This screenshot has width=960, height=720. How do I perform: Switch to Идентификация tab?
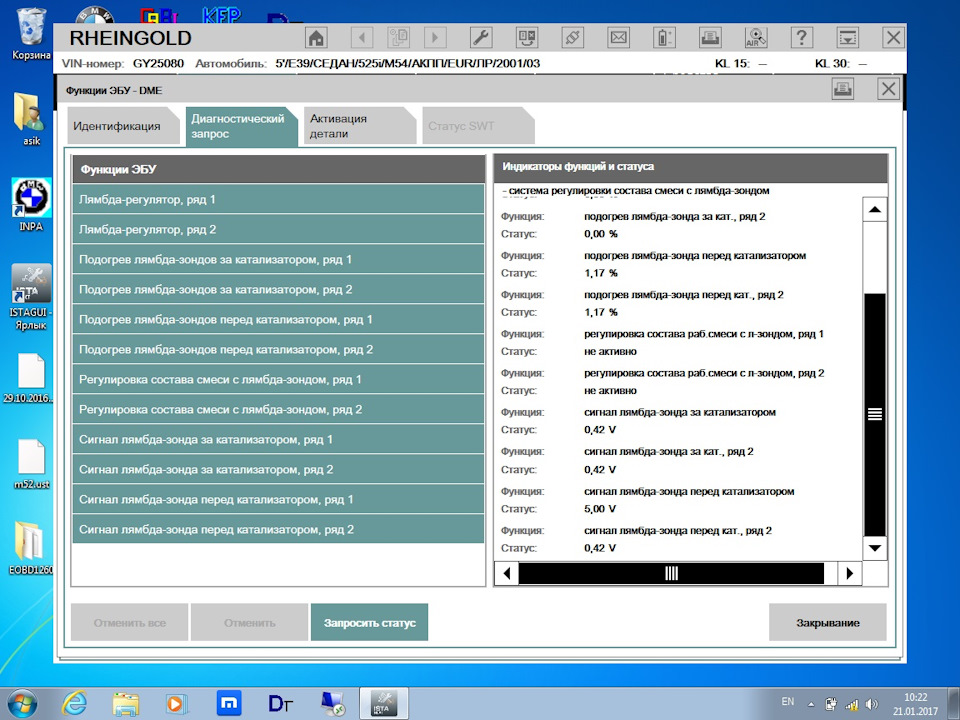pyautogui.click(x=122, y=126)
